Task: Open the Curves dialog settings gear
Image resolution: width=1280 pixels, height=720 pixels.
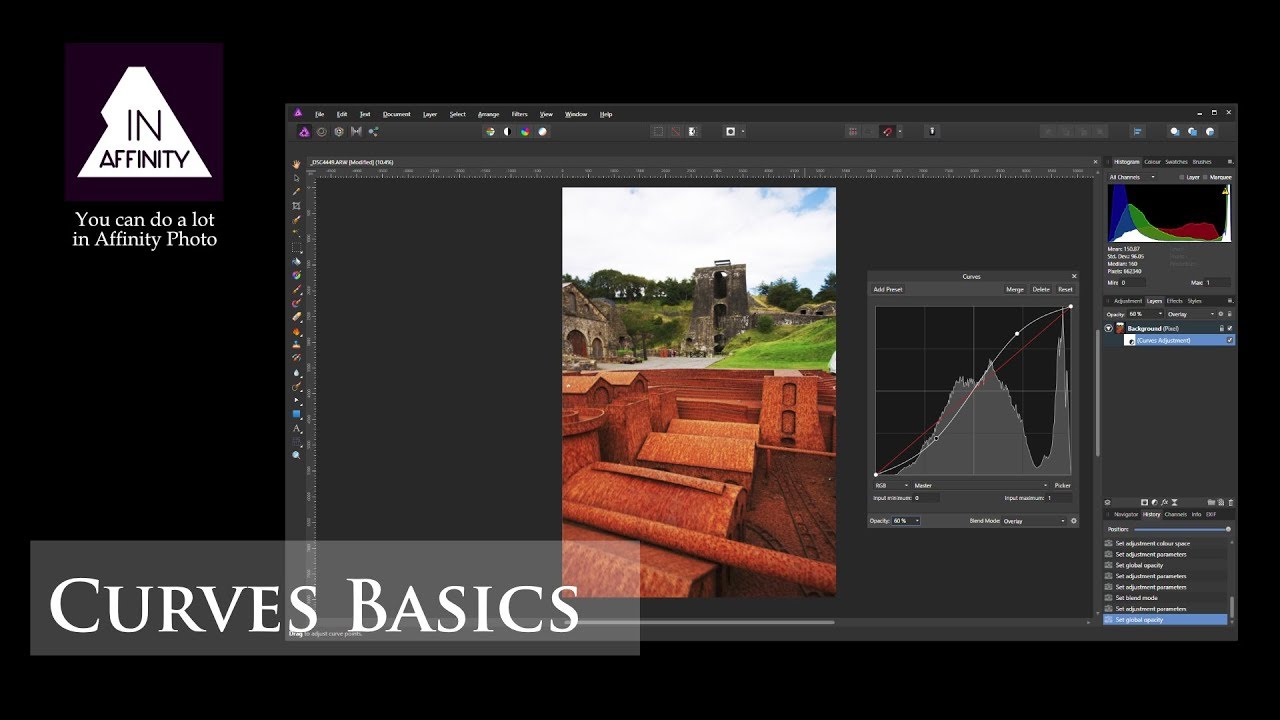Action: (1074, 521)
